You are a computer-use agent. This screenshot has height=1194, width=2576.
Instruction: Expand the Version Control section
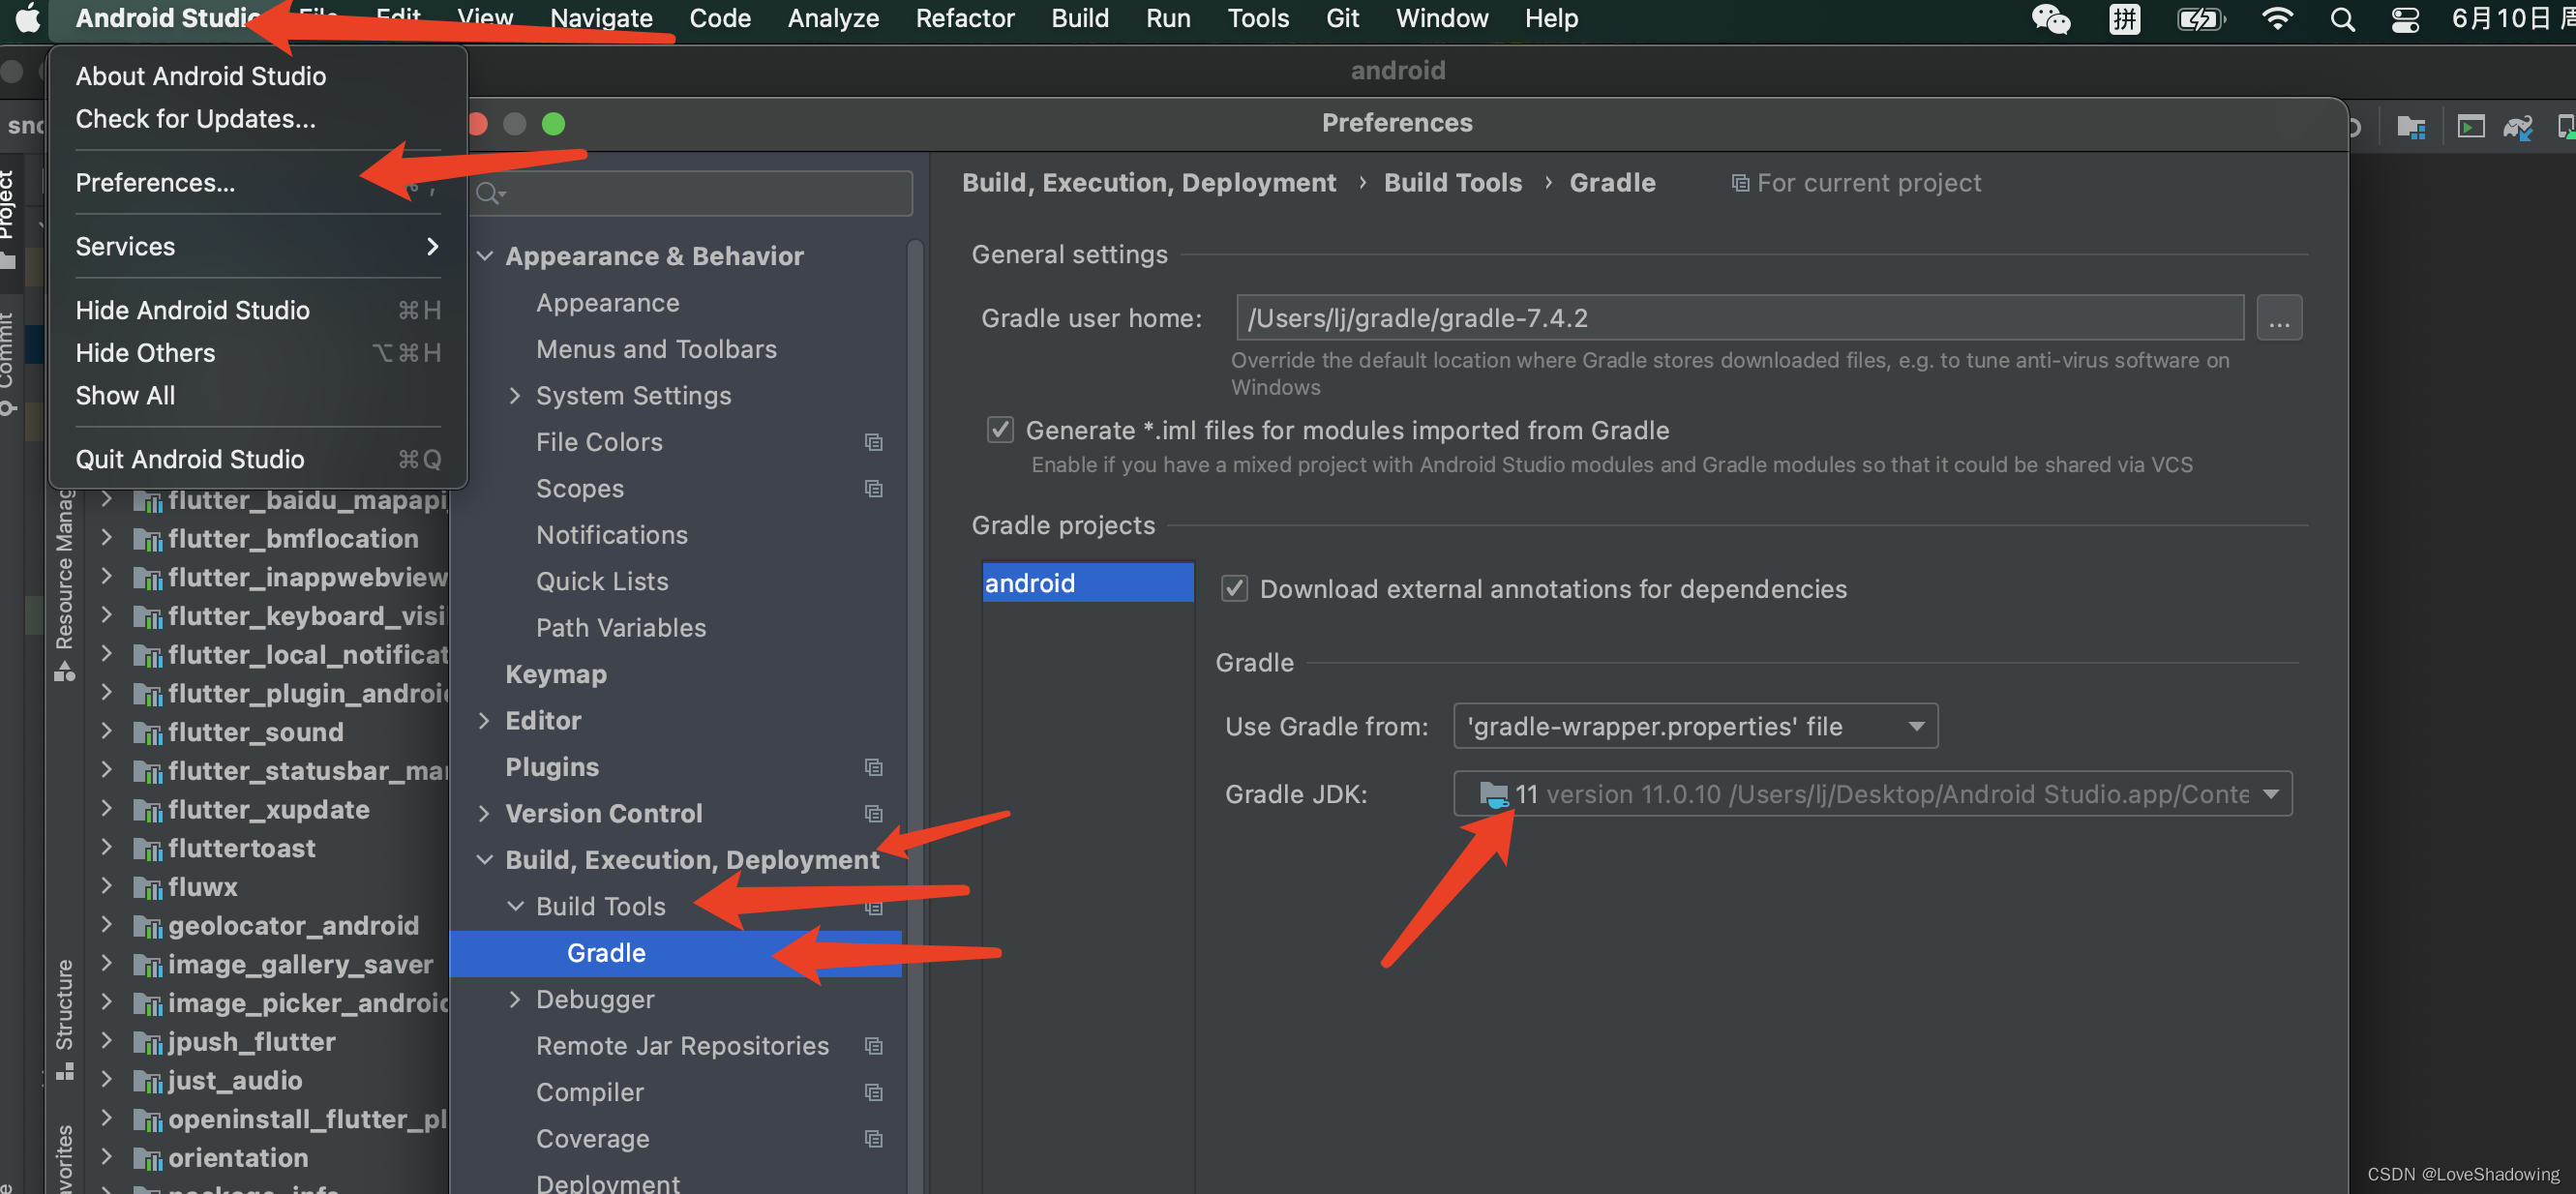click(x=485, y=814)
